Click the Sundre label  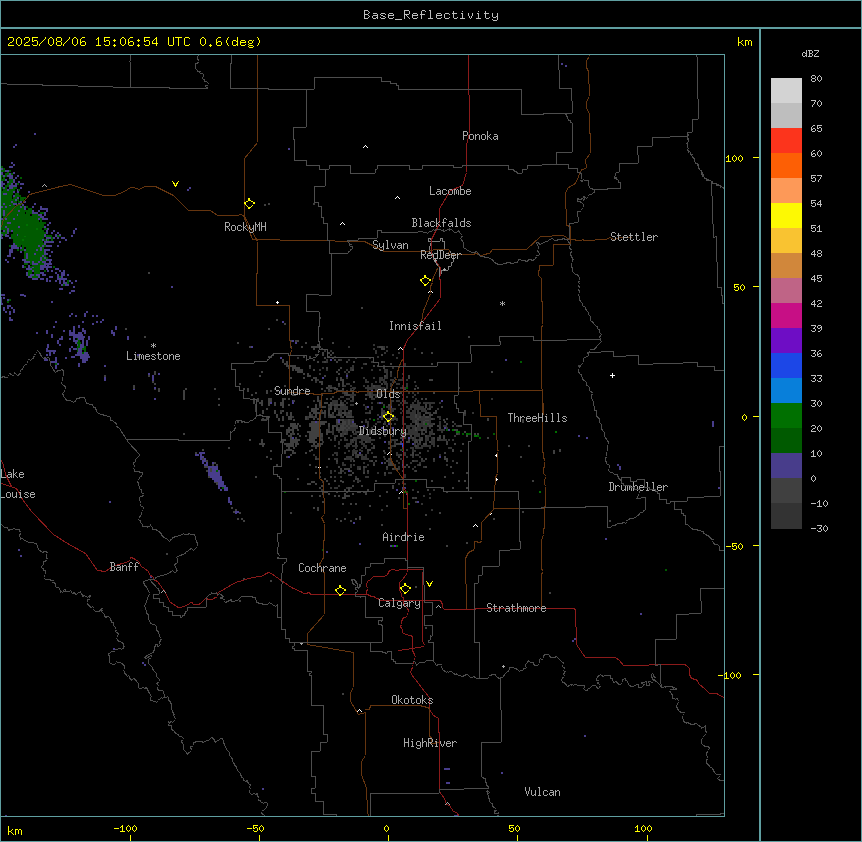click(x=292, y=391)
